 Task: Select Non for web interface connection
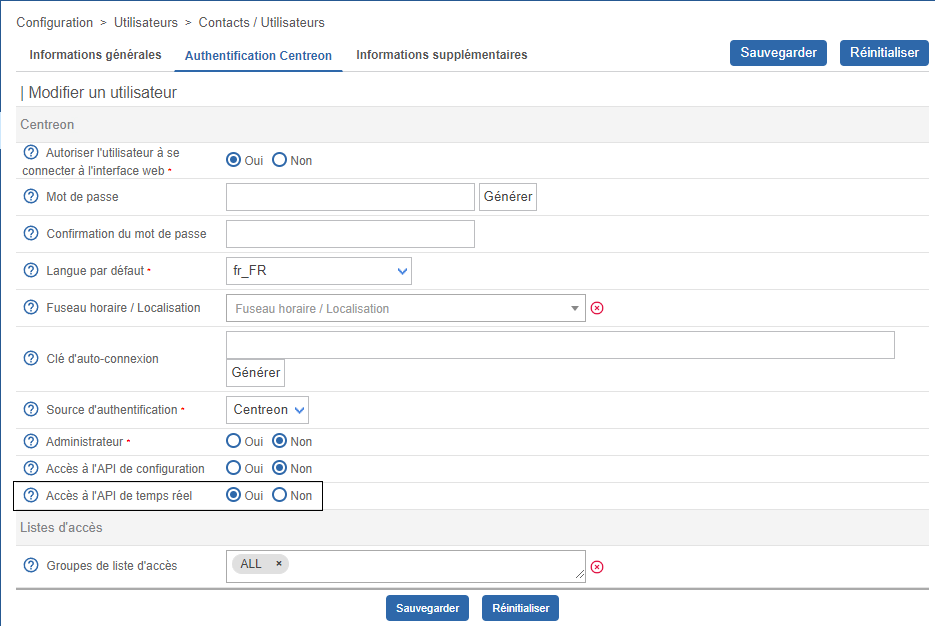[280, 160]
